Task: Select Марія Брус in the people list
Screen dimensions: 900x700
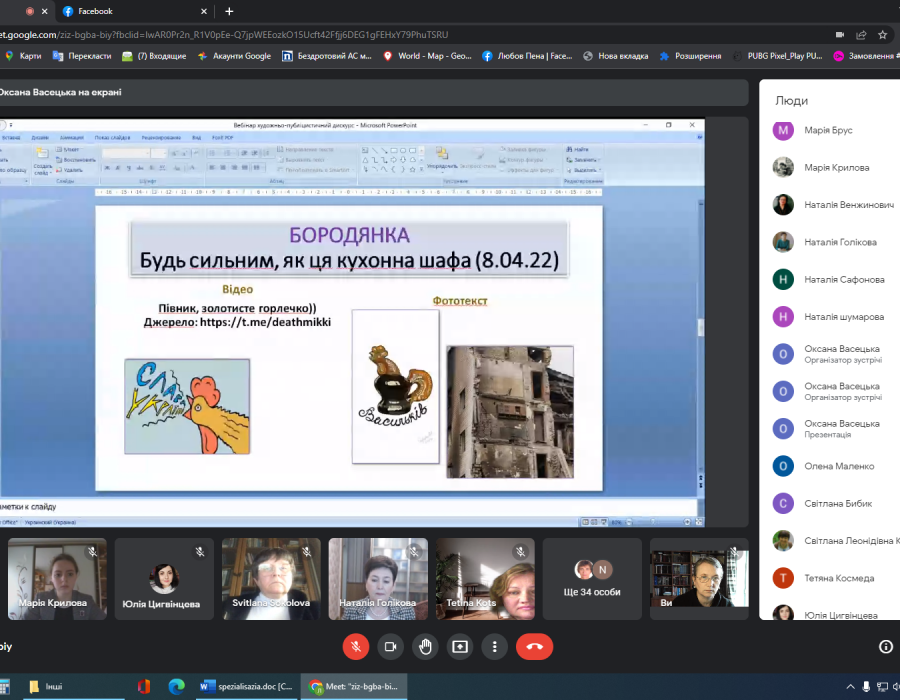Action: (828, 130)
